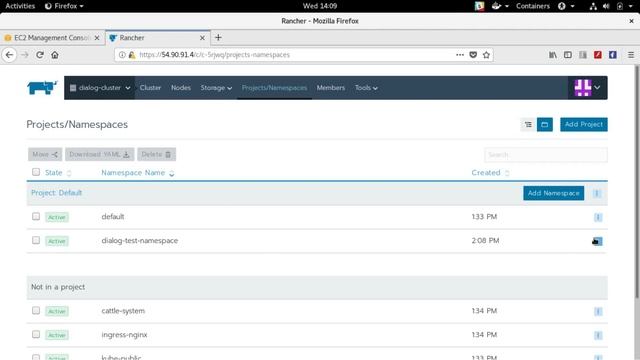The width and height of the screenshot is (640, 360).
Task: Open a new browser tab with plus
Action: (218, 38)
